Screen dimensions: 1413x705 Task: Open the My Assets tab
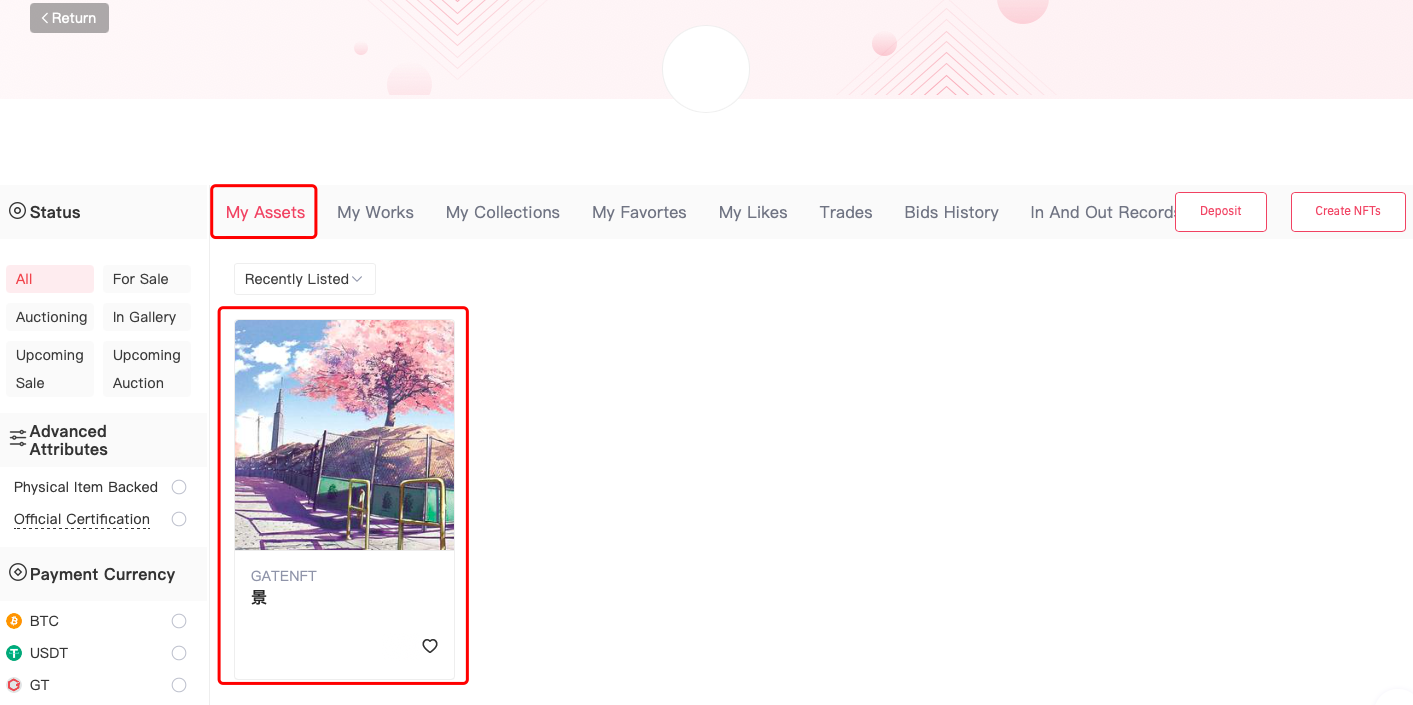(x=265, y=212)
